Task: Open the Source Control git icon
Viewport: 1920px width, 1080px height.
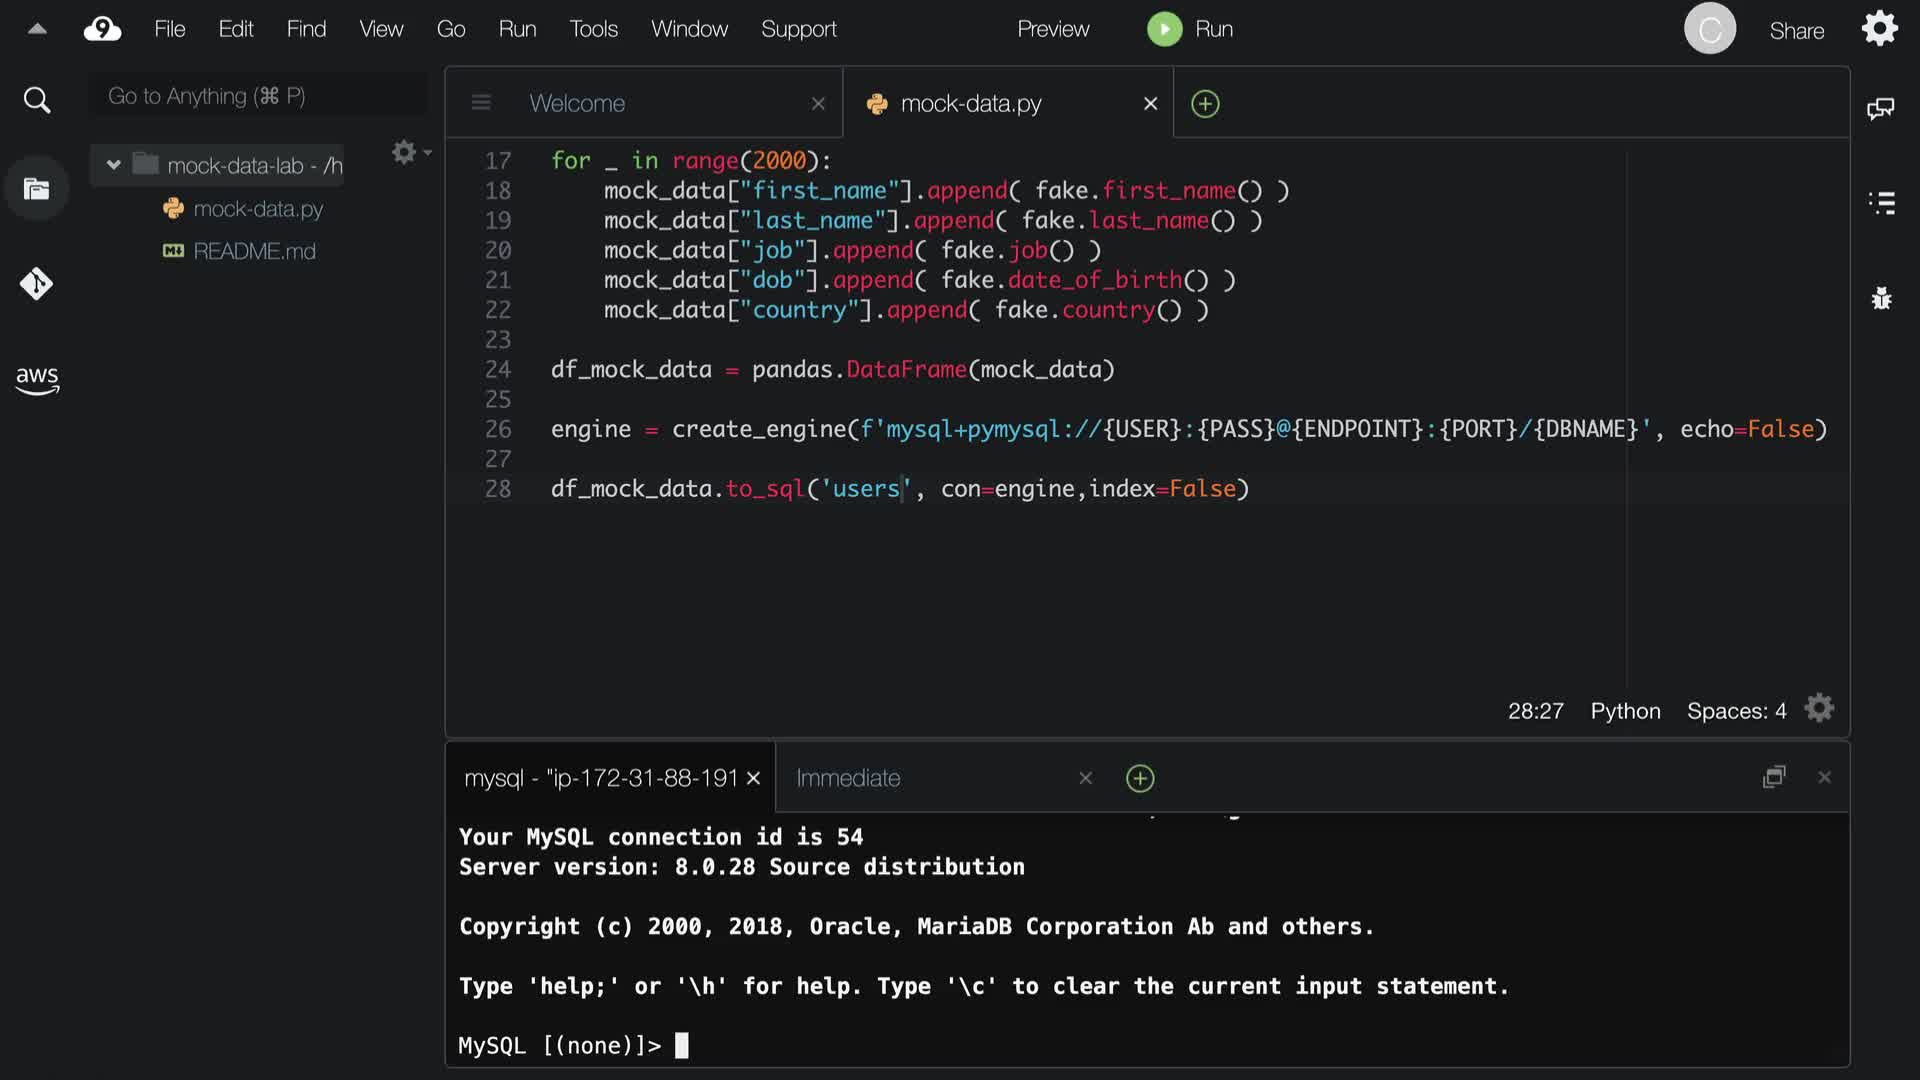Action: click(x=37, y=284)
